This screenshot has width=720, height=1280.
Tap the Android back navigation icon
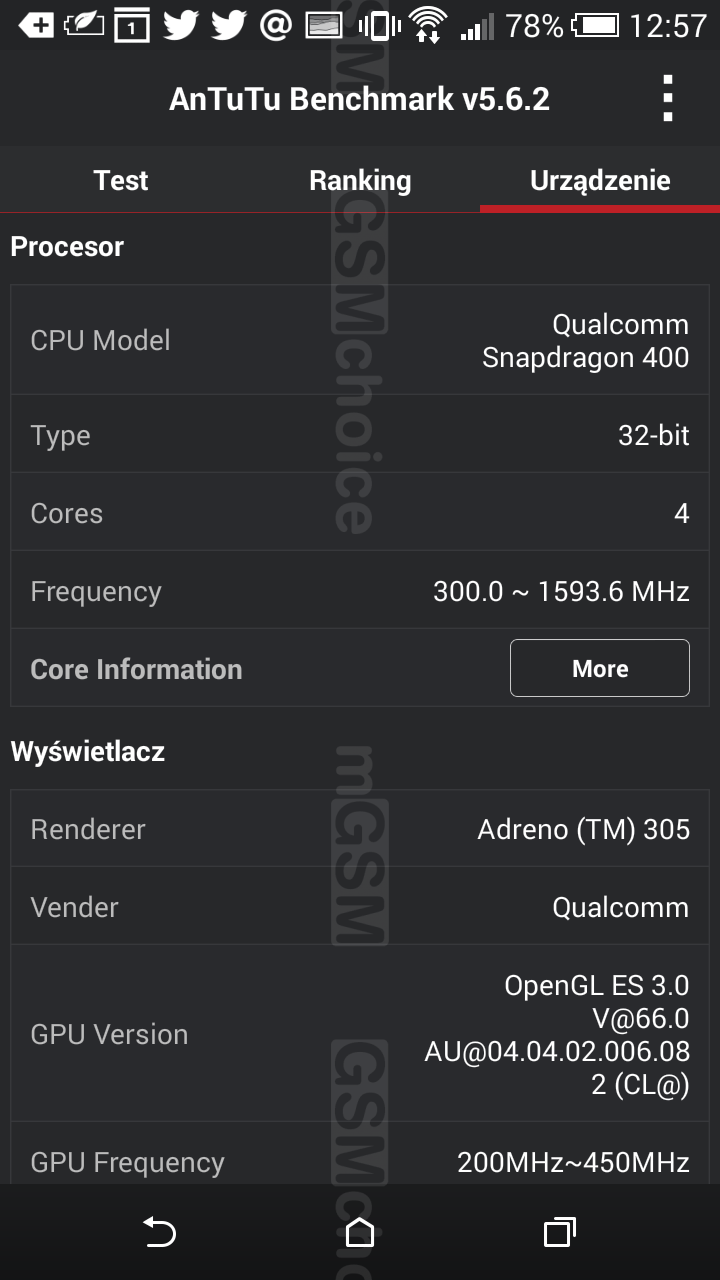tap(159, 1232)
